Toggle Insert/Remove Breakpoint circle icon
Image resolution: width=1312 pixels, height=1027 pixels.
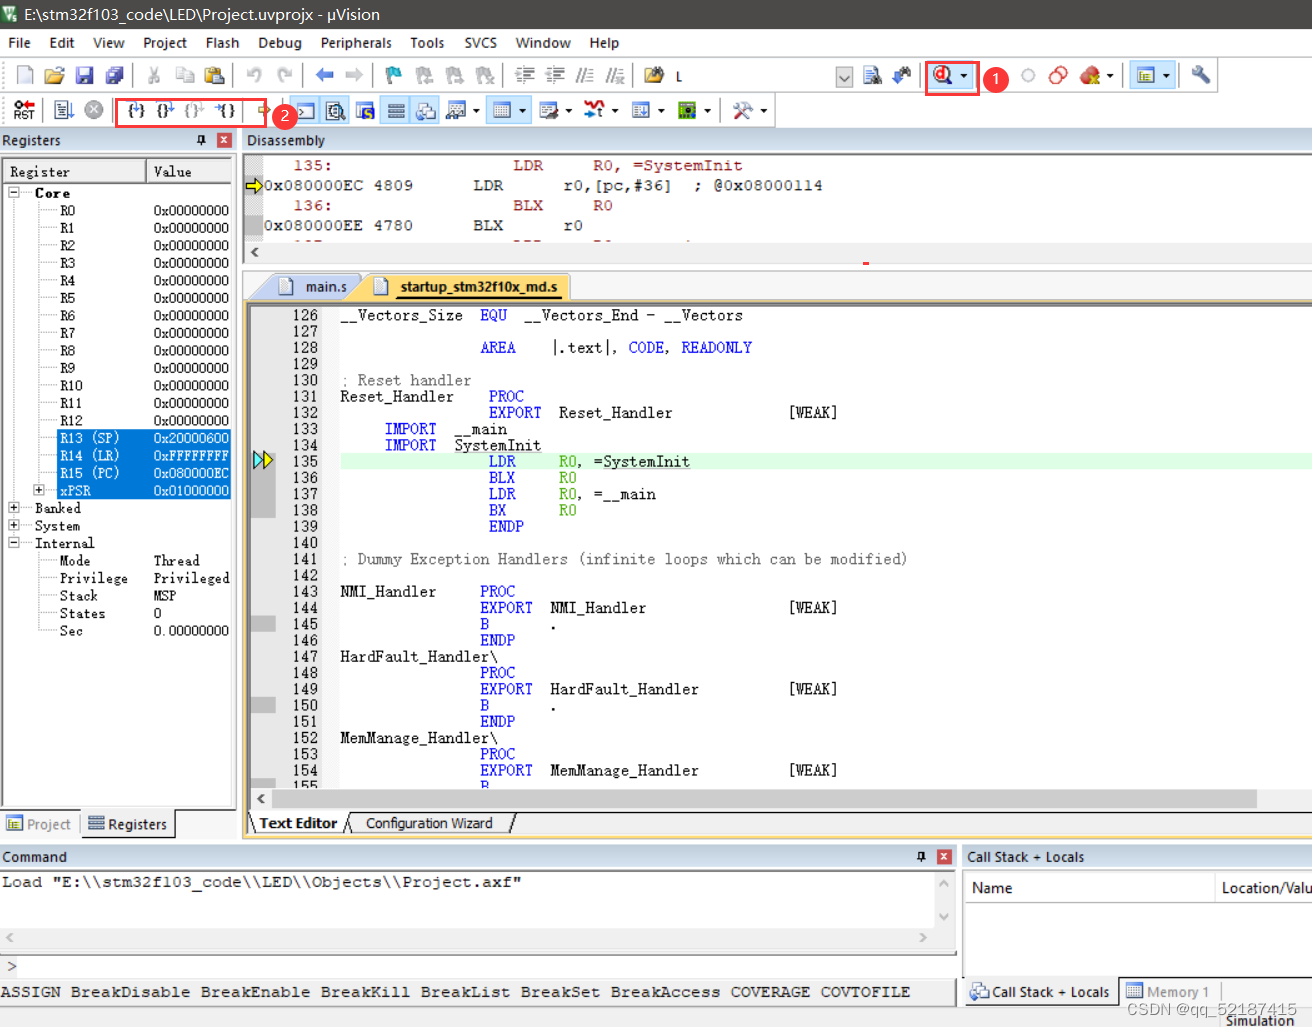coord(1028,75)
